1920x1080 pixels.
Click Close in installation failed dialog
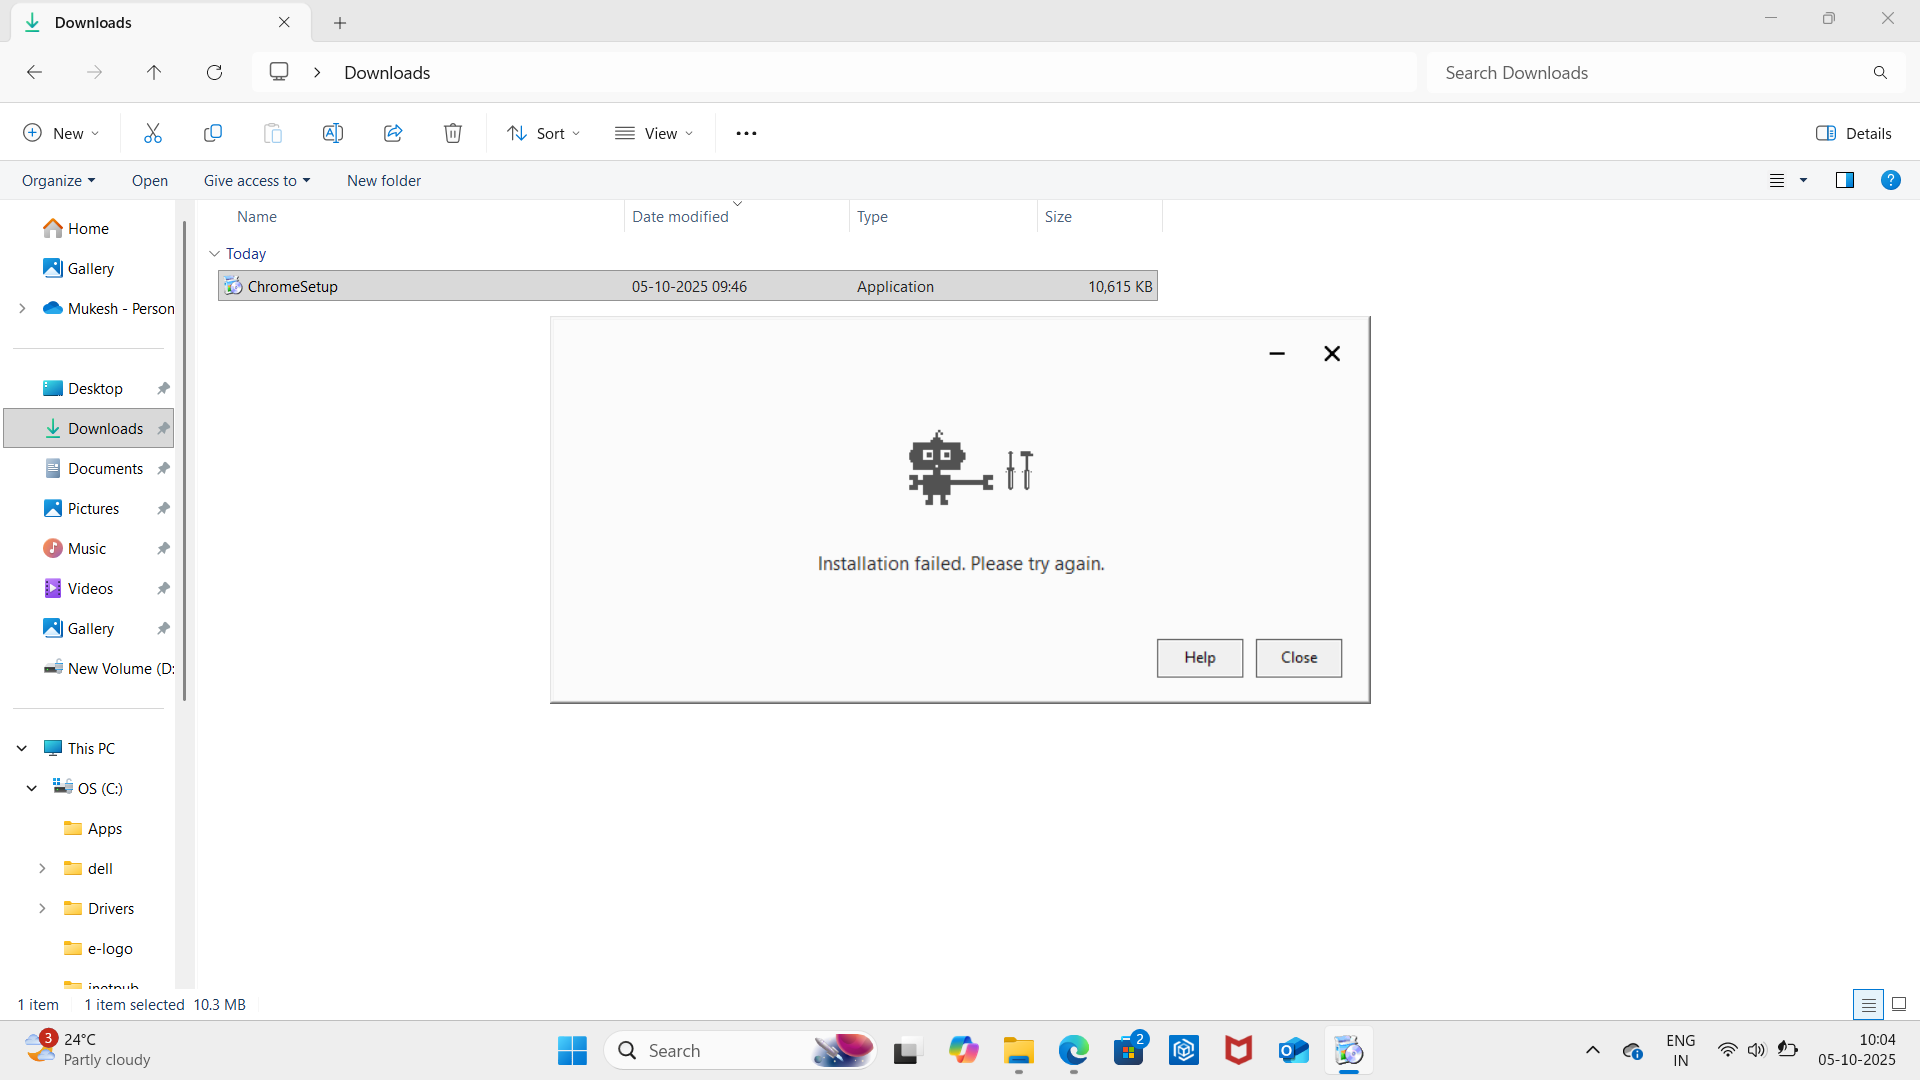[1298, 658]
